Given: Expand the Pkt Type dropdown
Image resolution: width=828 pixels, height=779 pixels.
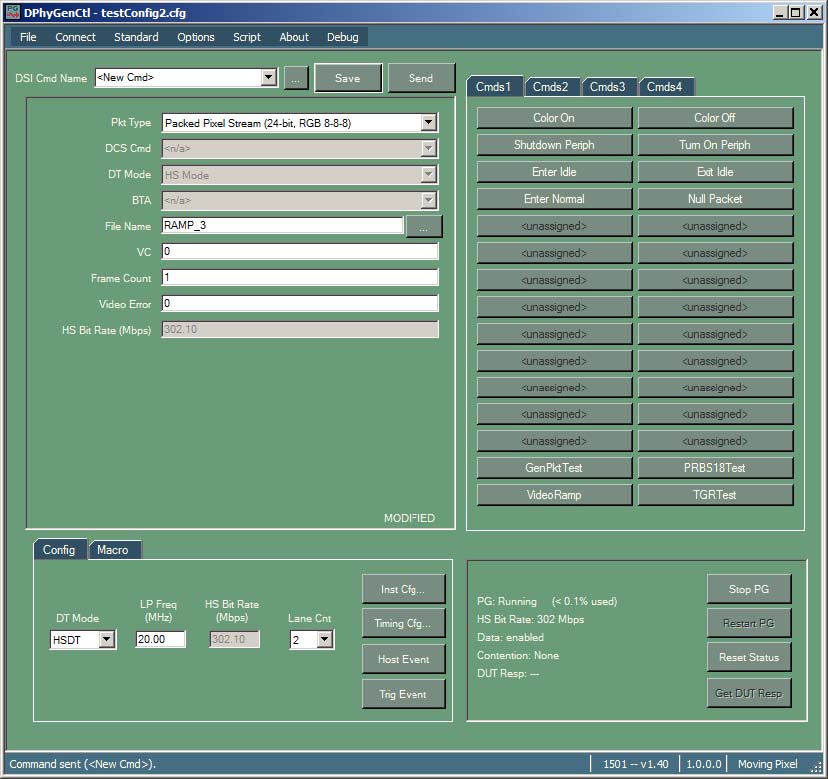Looking at the screenshot, I should 429,123.
